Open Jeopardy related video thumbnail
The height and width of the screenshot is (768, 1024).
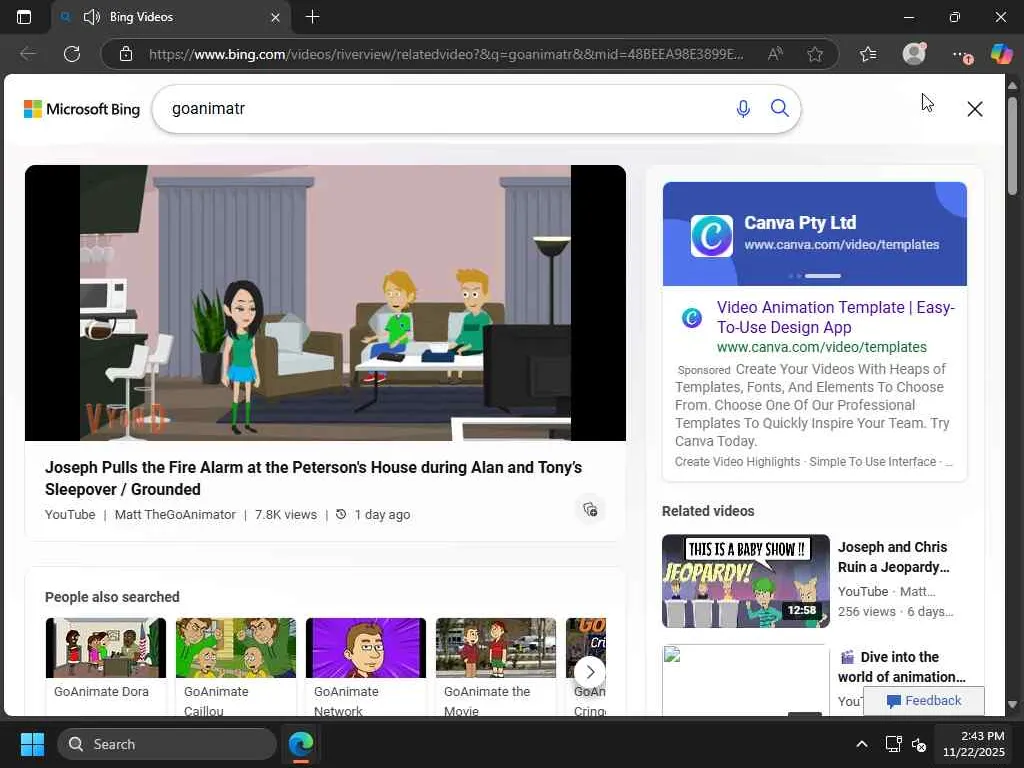745,581
